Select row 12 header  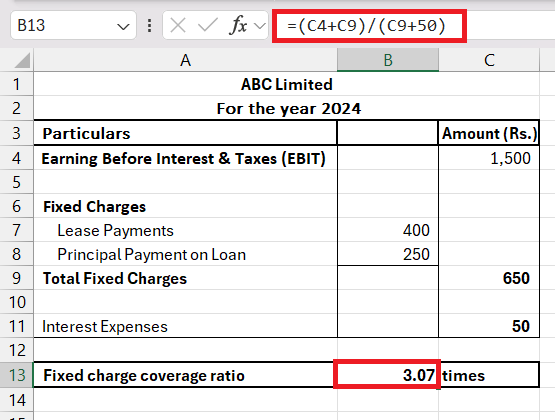tap(17, 350)
